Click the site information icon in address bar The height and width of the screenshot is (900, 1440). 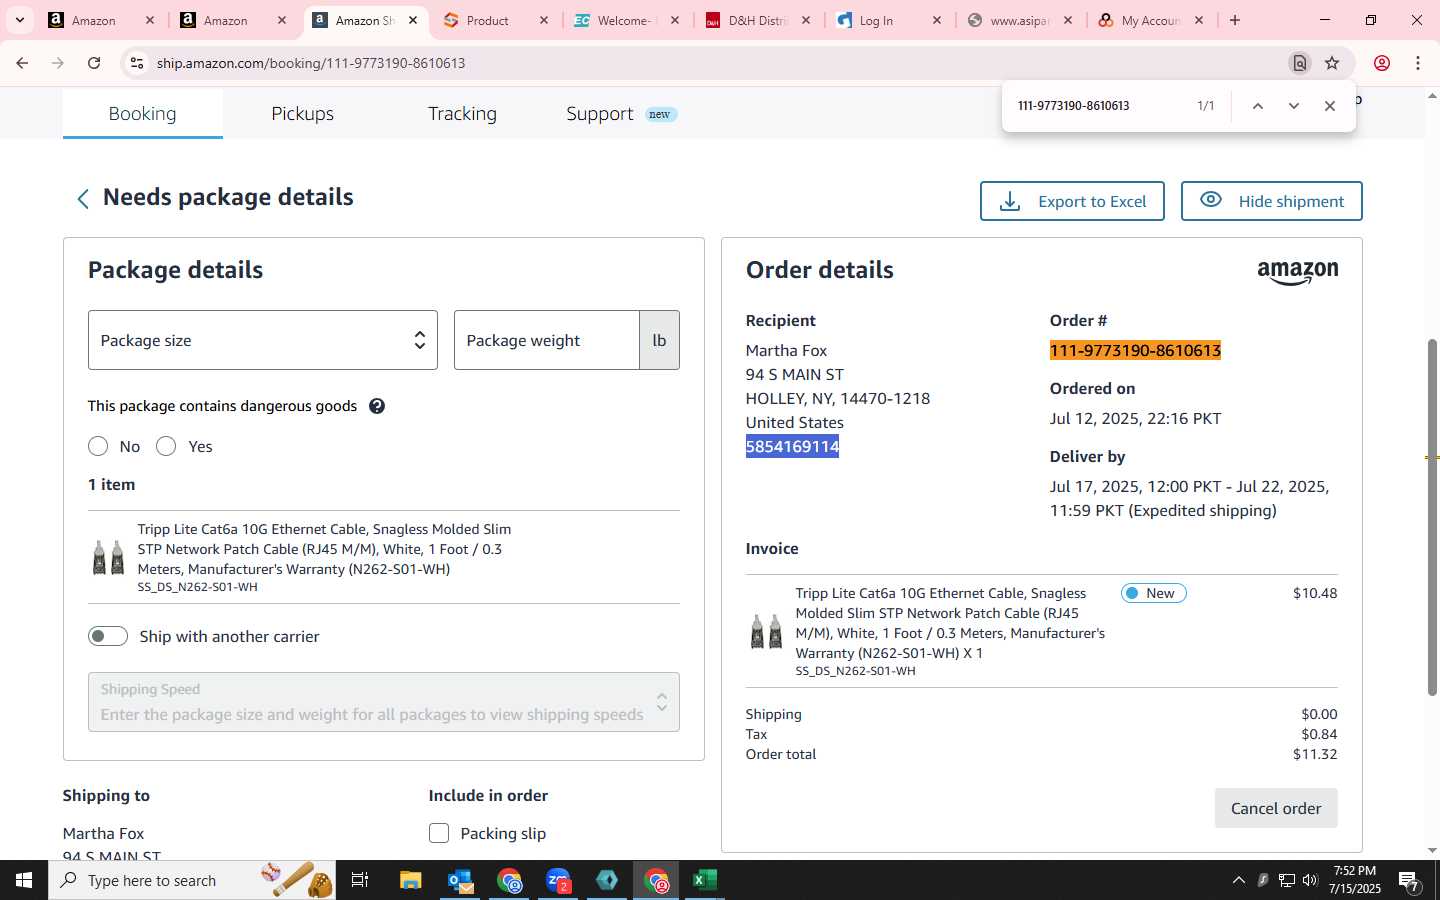[137, 63]
